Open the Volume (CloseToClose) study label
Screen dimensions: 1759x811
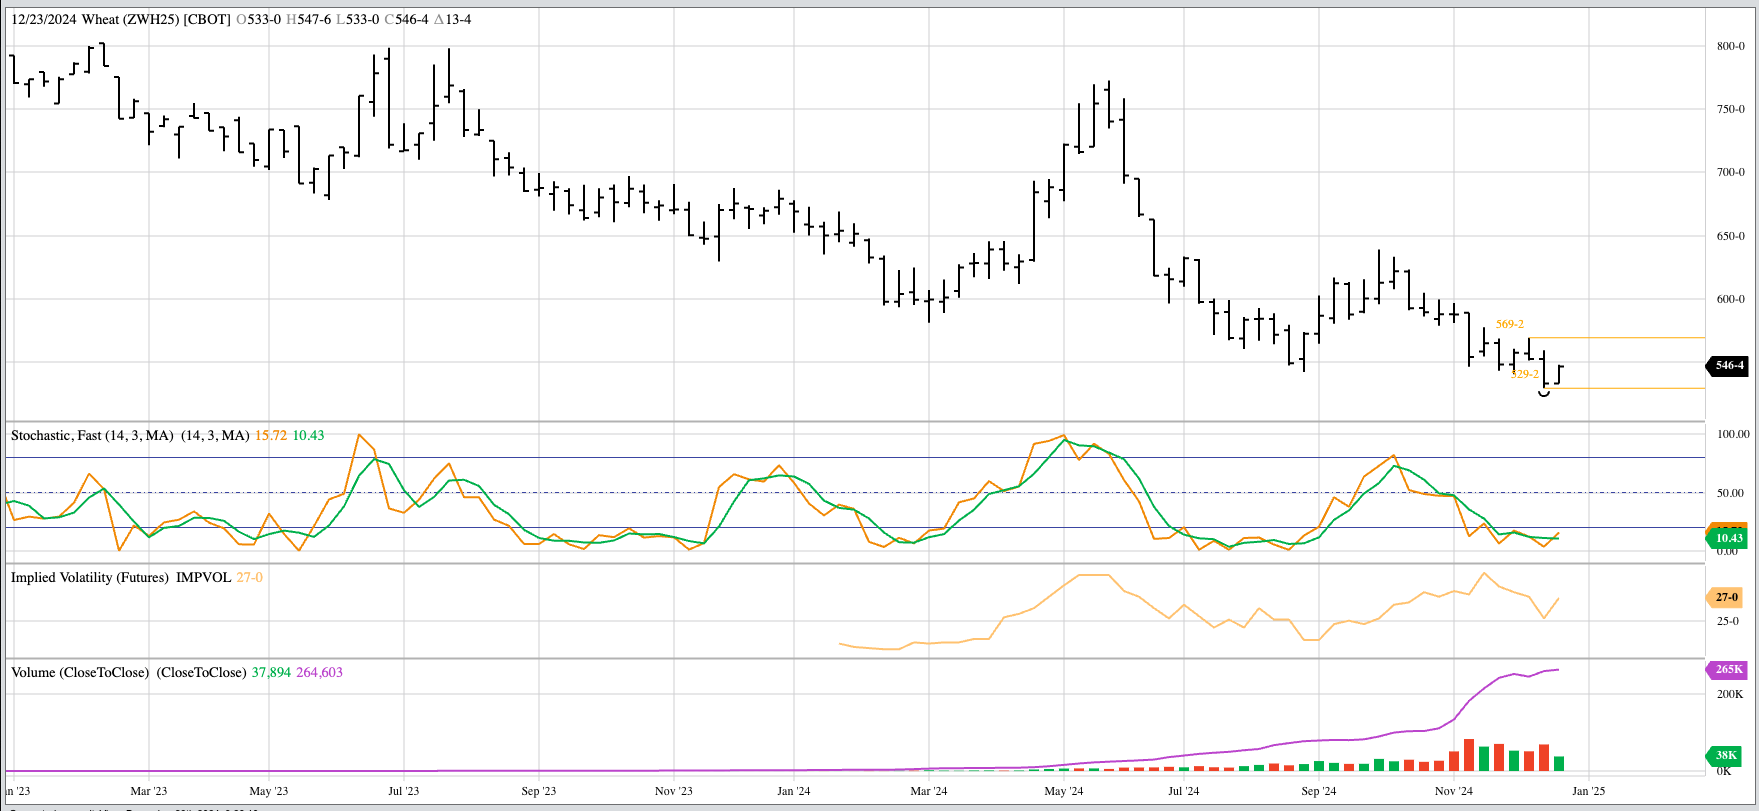pyautogui.click(x=80, y=672)
